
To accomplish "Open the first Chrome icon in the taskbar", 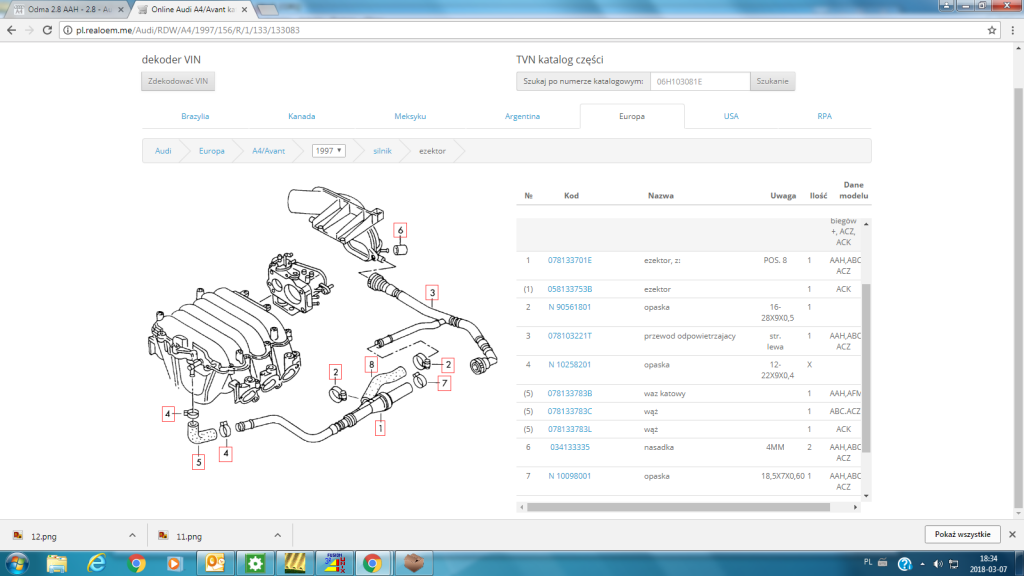I will tap(136, 563).
